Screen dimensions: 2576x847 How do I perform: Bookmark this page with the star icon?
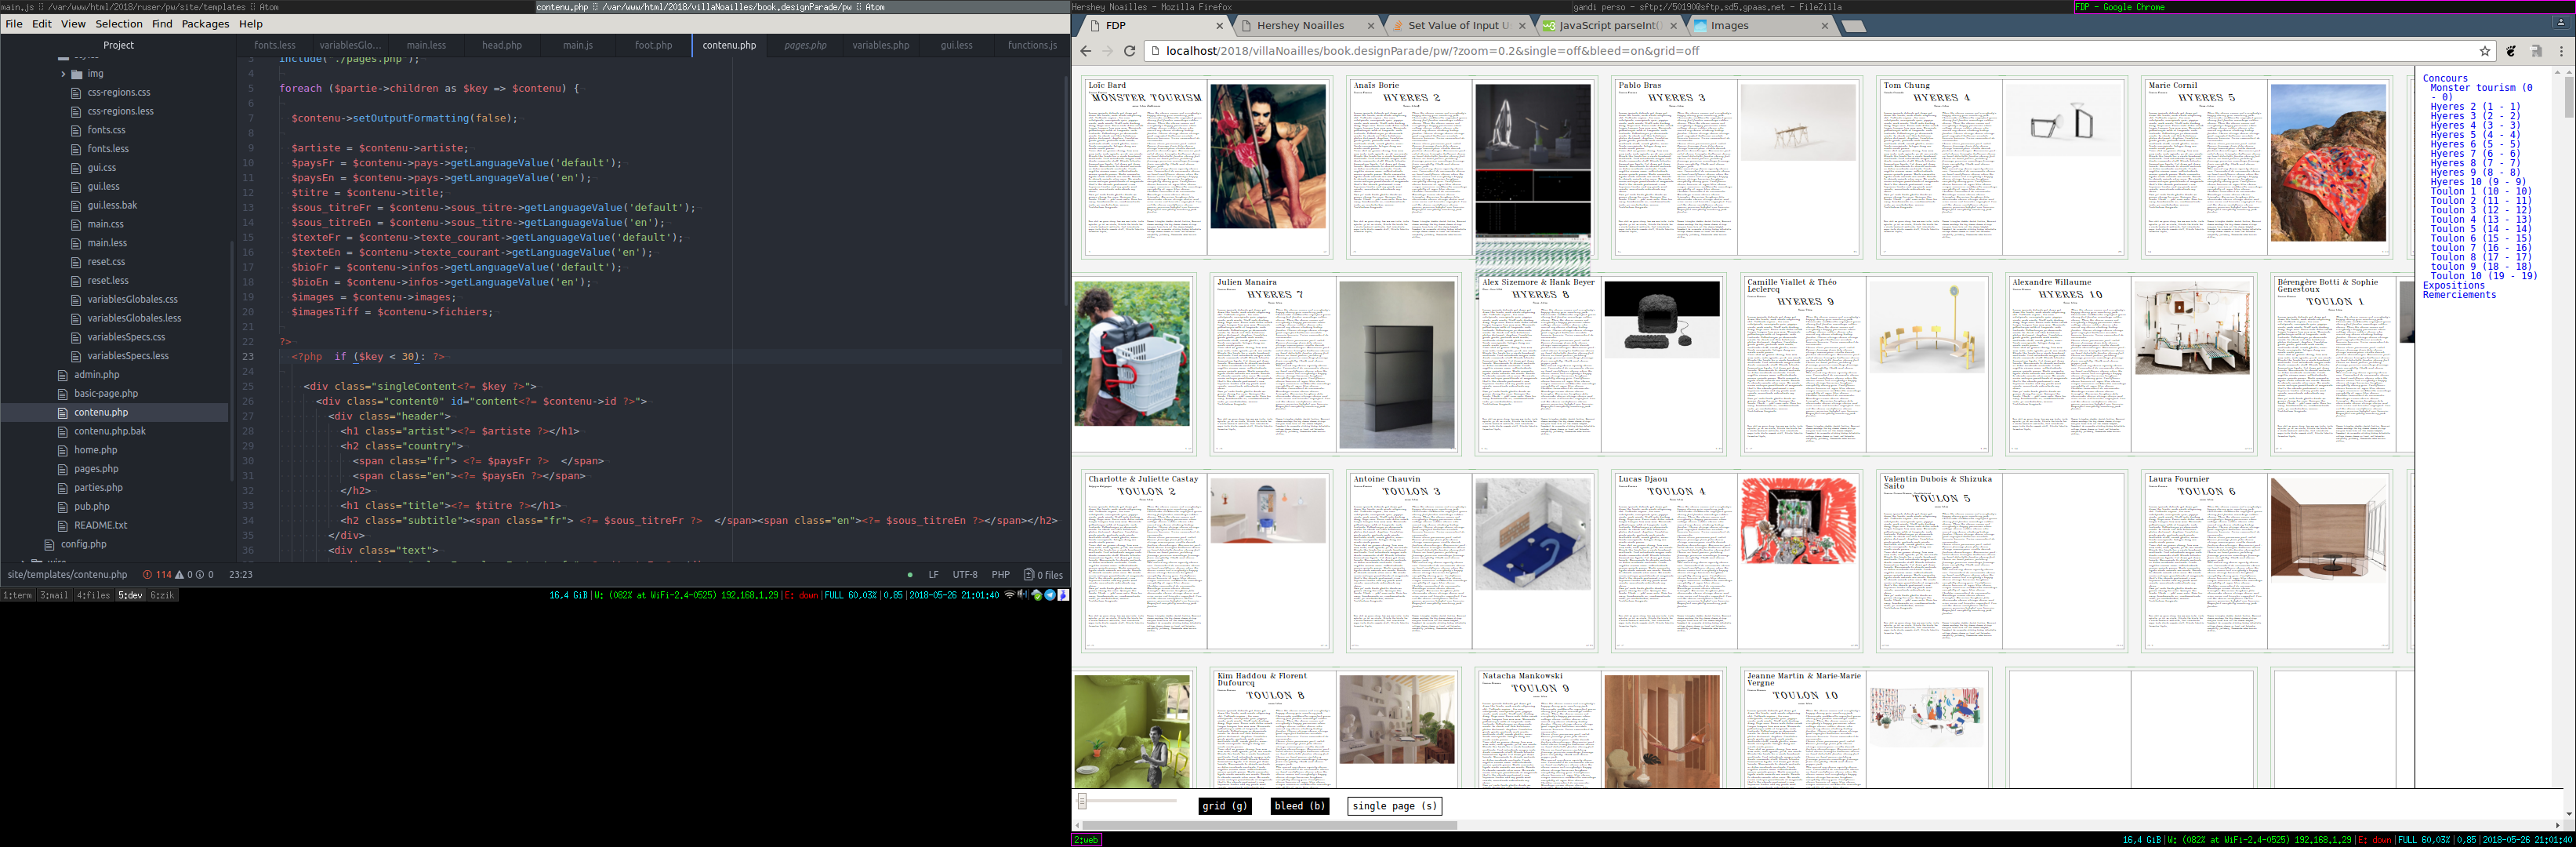tap(2484, 51)
